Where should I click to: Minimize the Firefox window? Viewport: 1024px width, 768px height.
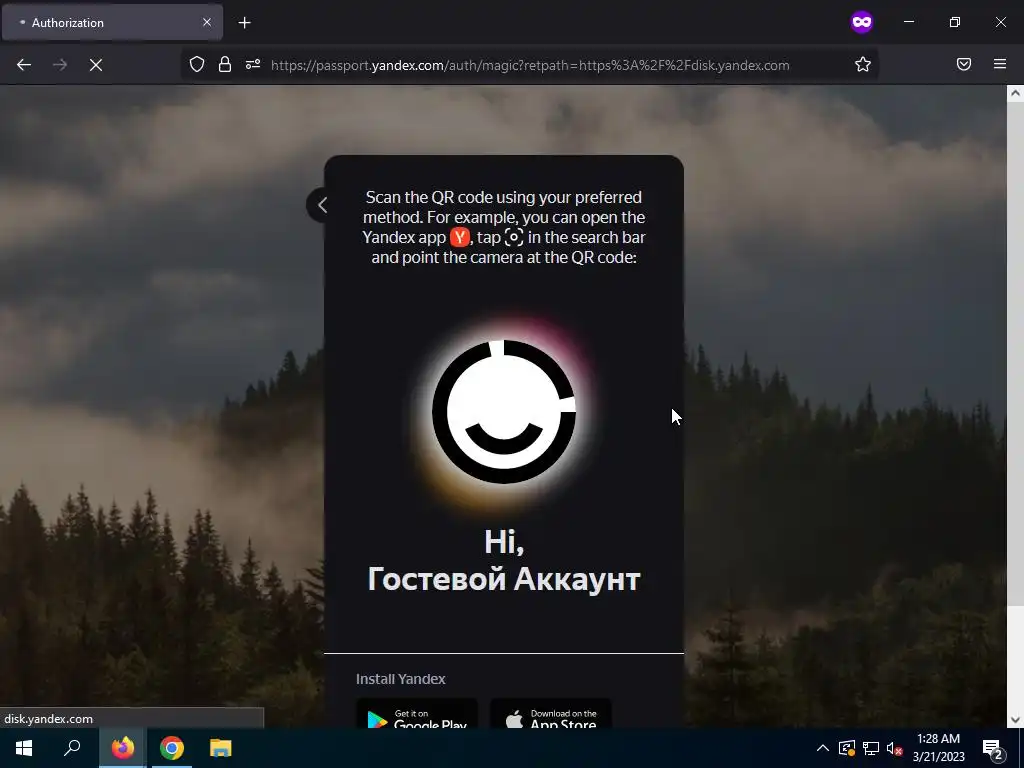click(908, 22)
